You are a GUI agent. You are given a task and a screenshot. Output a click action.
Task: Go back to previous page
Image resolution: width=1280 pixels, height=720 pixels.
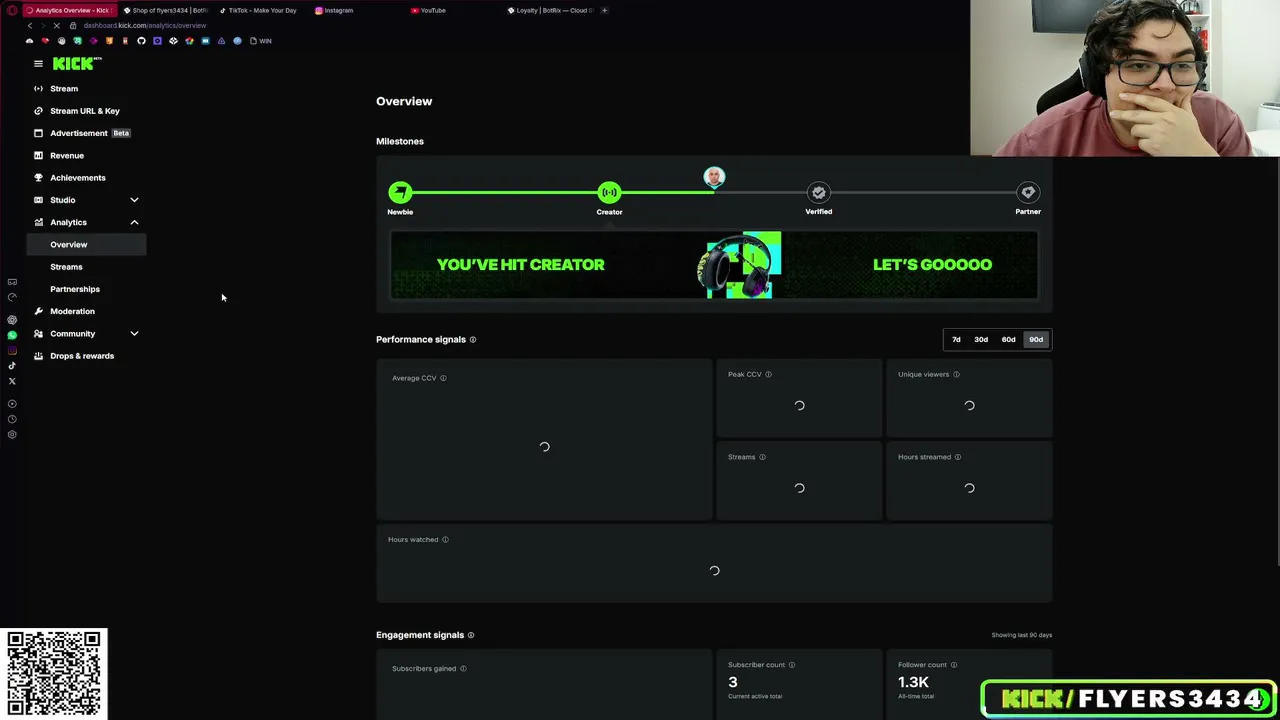[30, 25]
